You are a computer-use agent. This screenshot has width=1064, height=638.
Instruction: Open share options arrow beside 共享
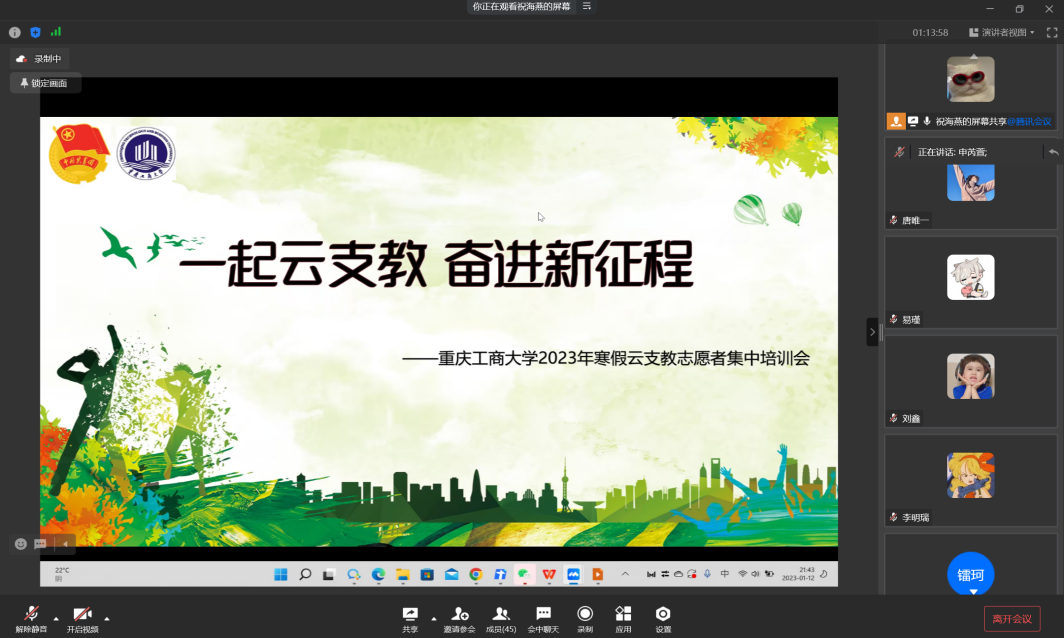pos(433,617)
